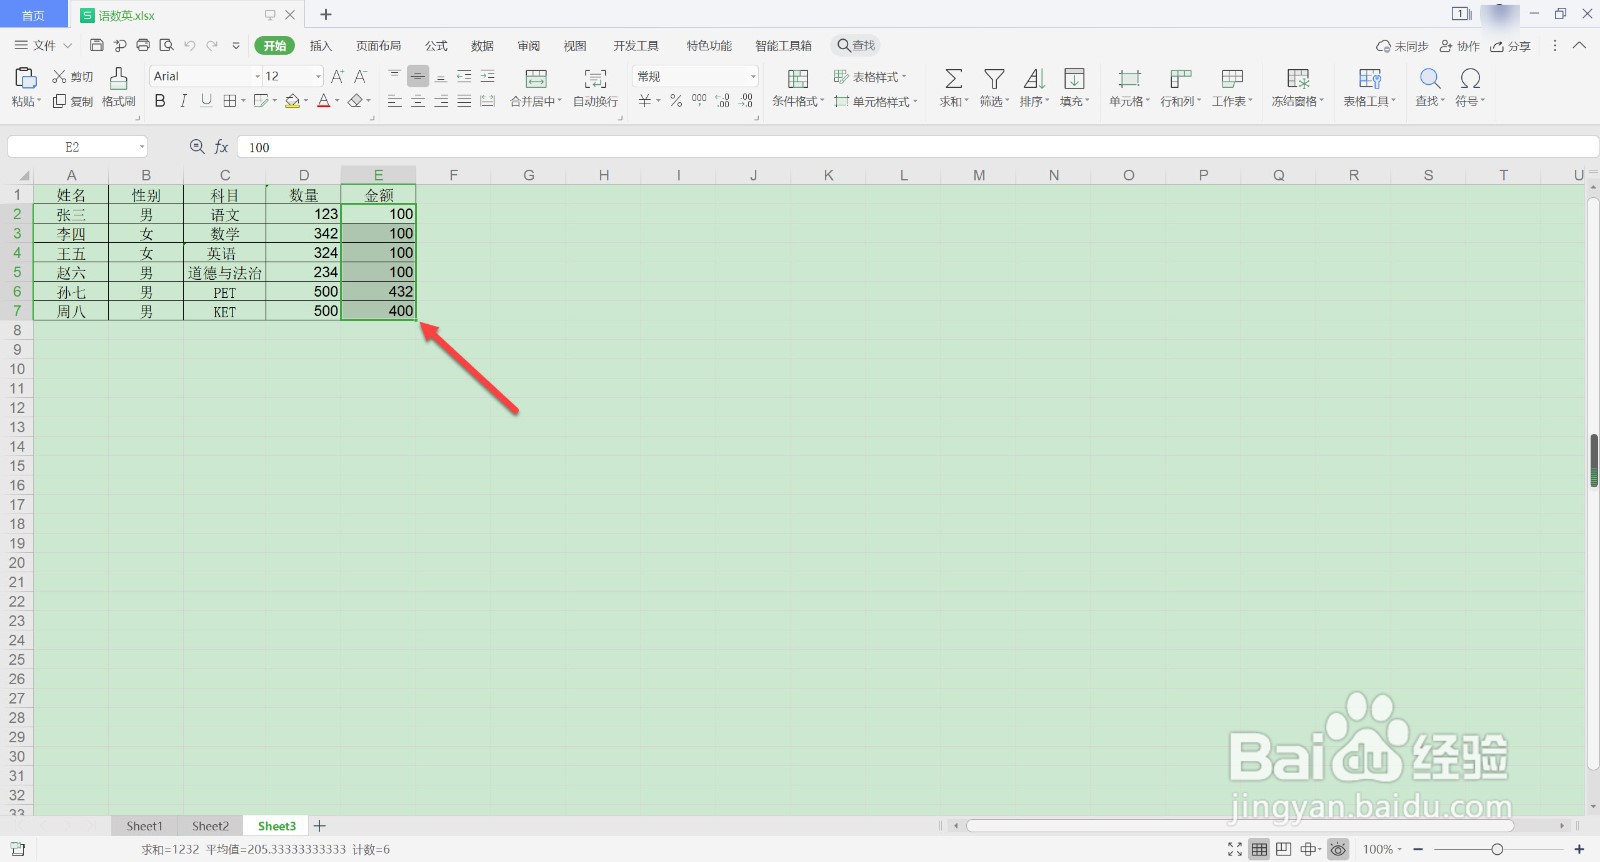Click eye protection mode icon
This screenshot has width=1600, height=862.
pyautogui.click(x=1338, y=849)
